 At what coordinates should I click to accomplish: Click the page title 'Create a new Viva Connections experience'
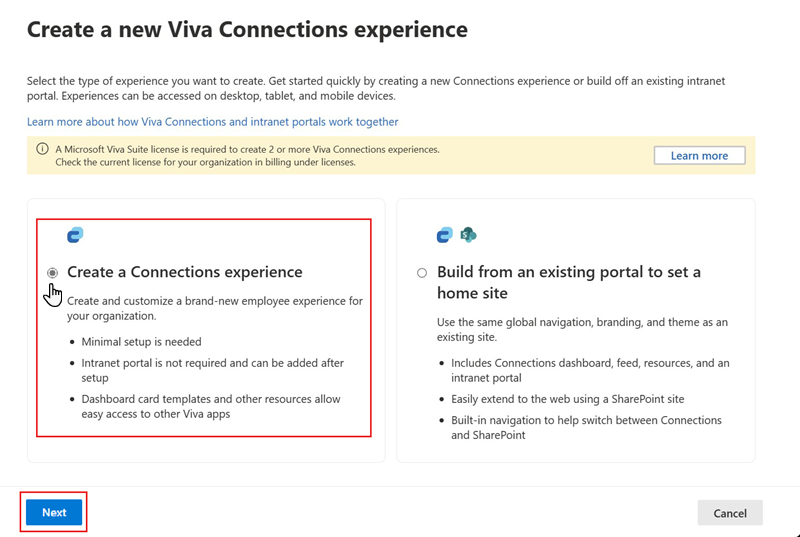pos(247,30)
